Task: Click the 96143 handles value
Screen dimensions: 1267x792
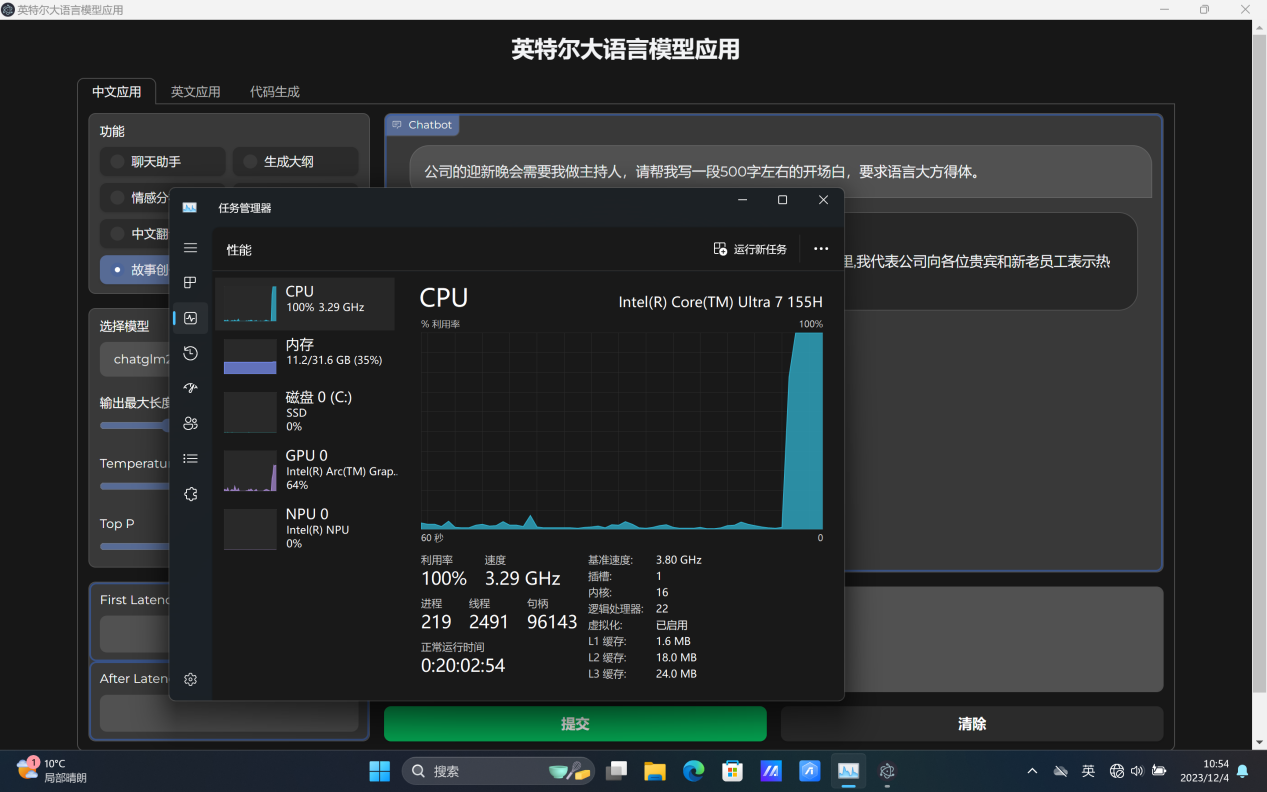Action: 552,622
